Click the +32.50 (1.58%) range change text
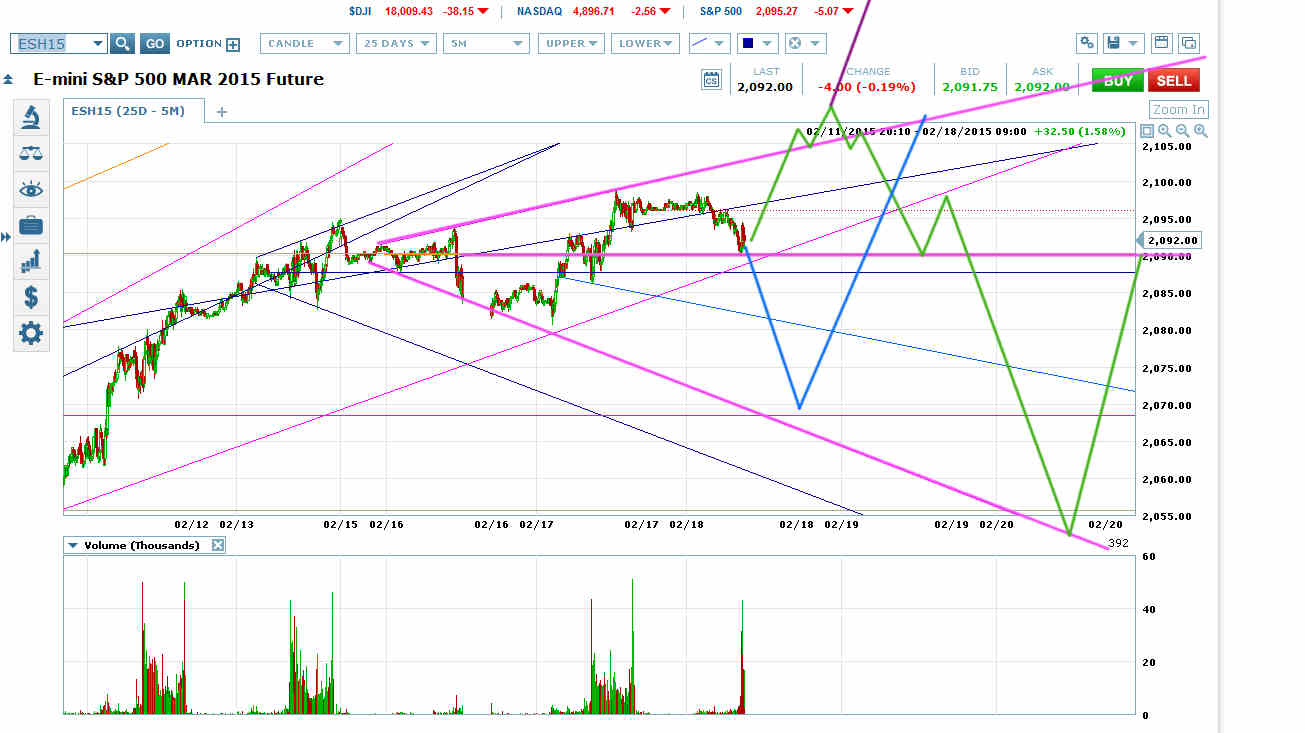The height and width of the screenshot is (733, 1305). coord(1079,131)
